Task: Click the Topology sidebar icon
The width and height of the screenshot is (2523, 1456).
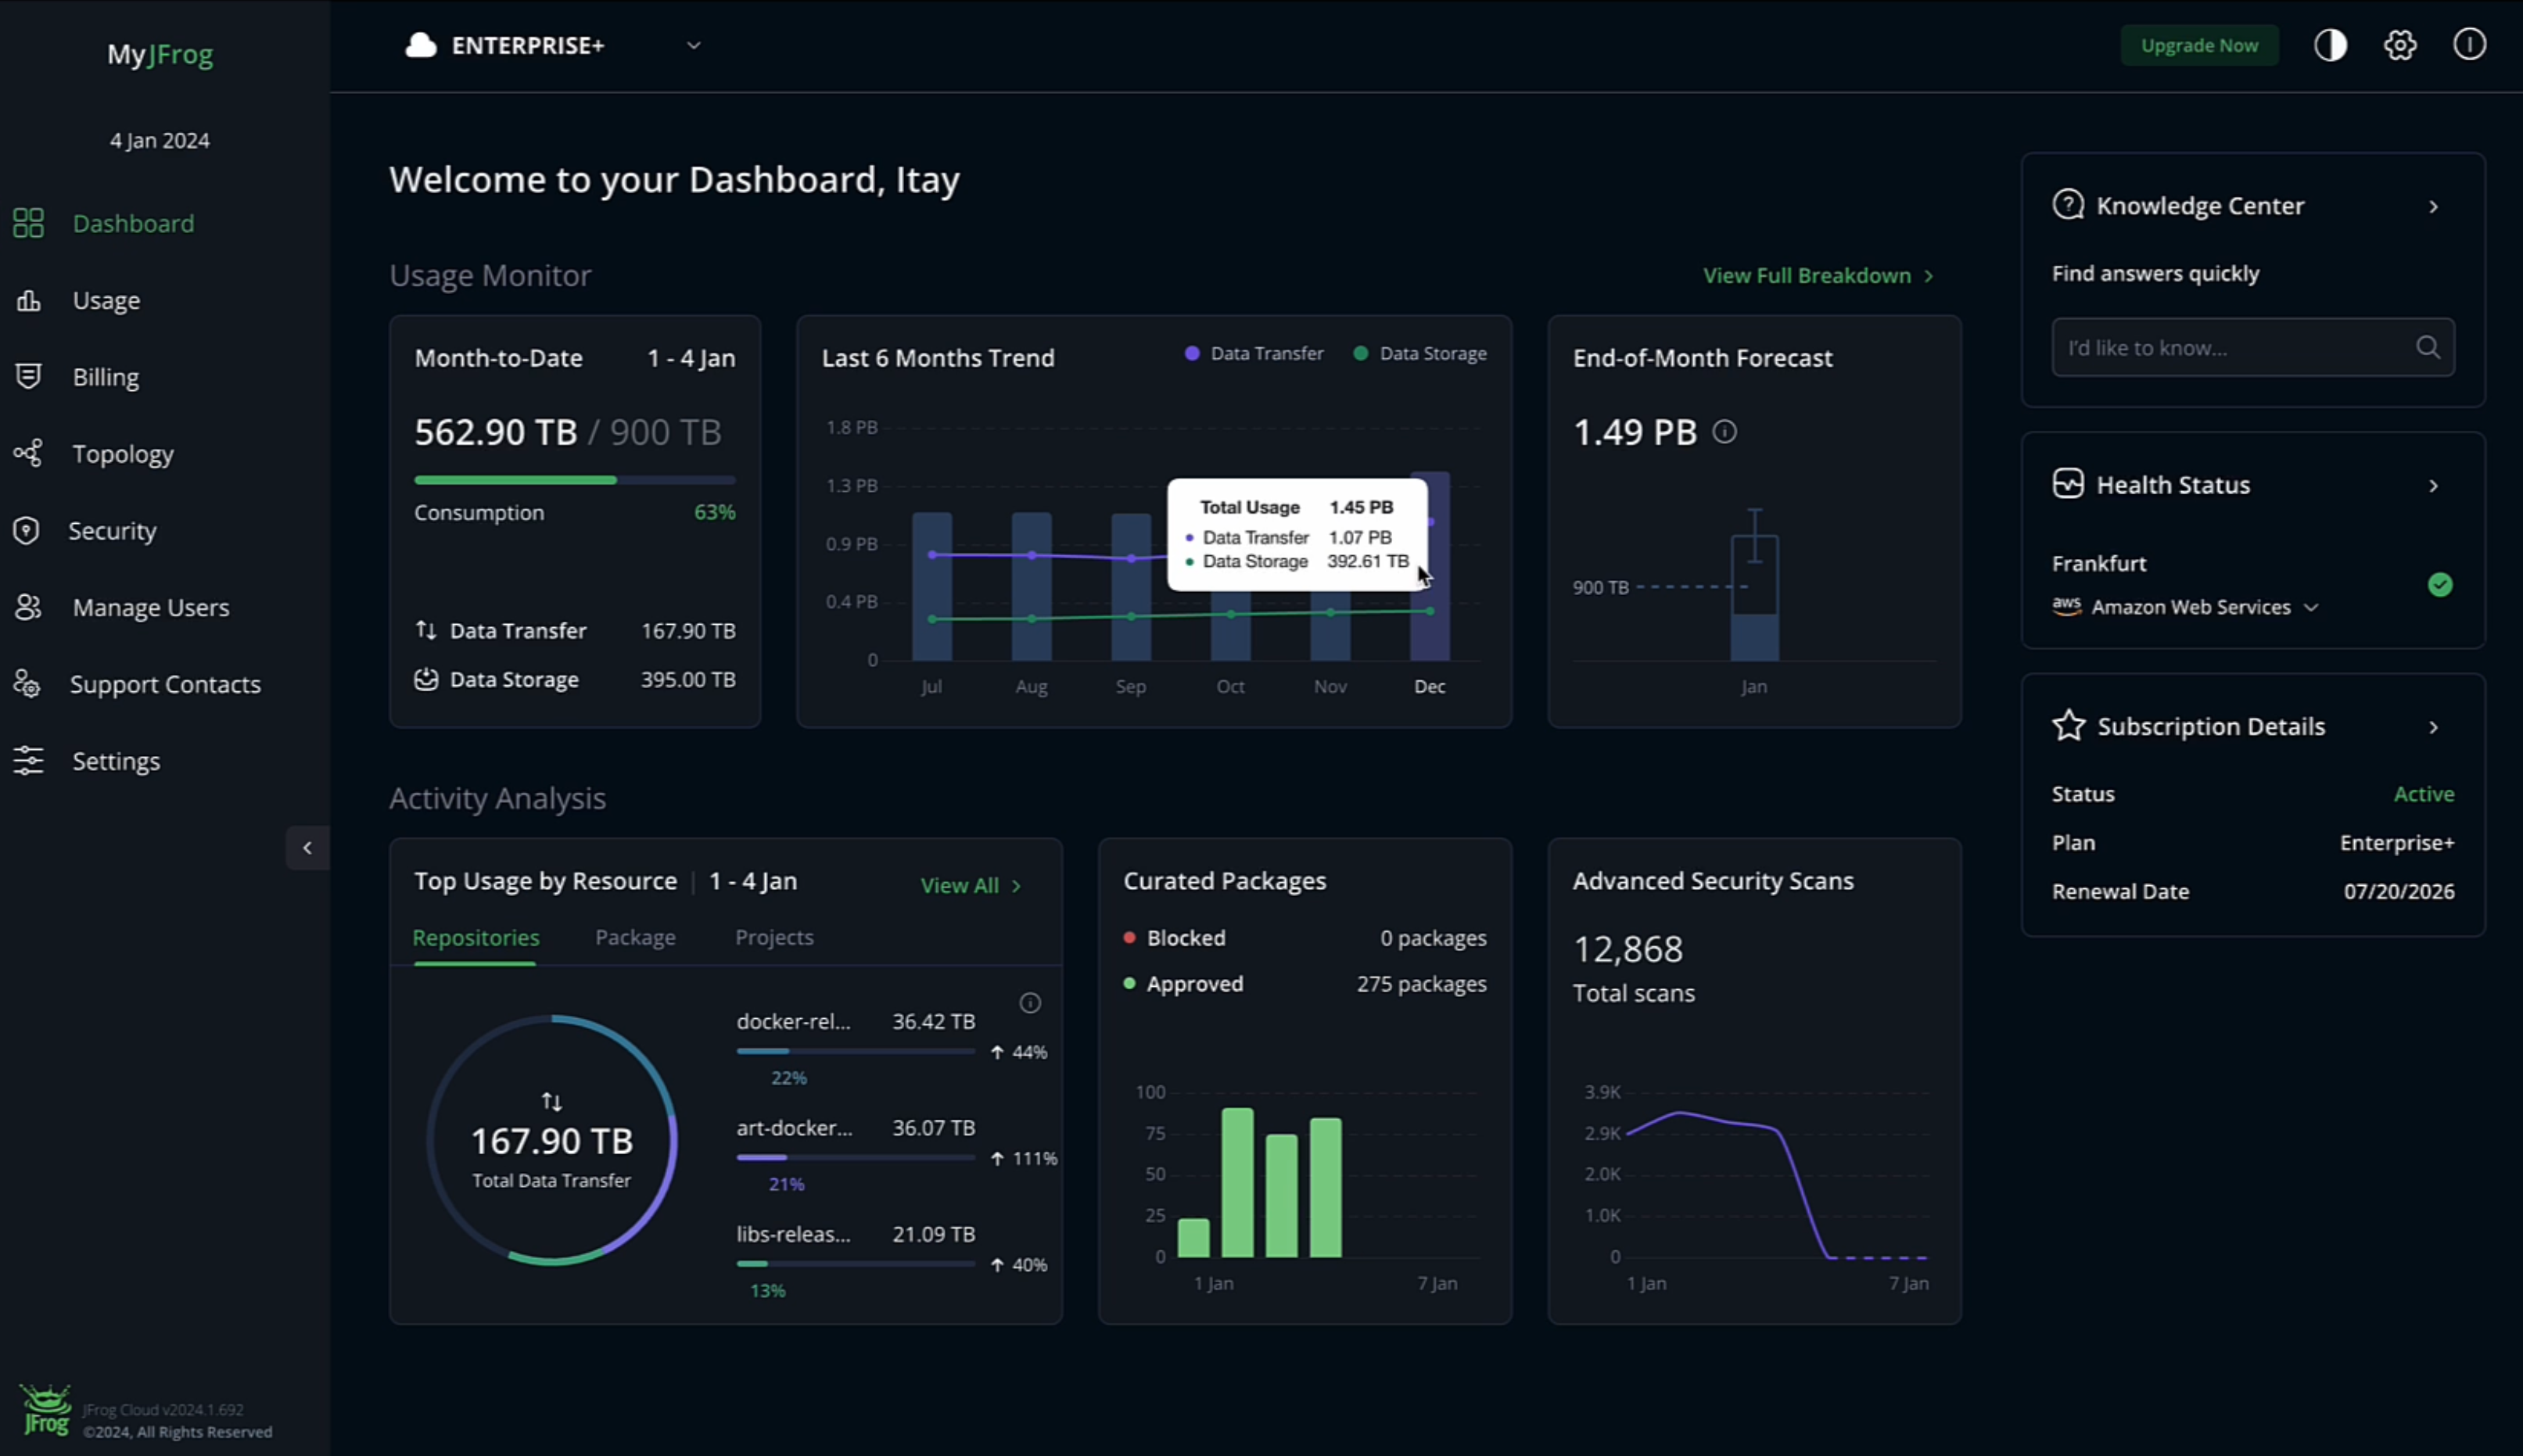Action: pos(28,454)
